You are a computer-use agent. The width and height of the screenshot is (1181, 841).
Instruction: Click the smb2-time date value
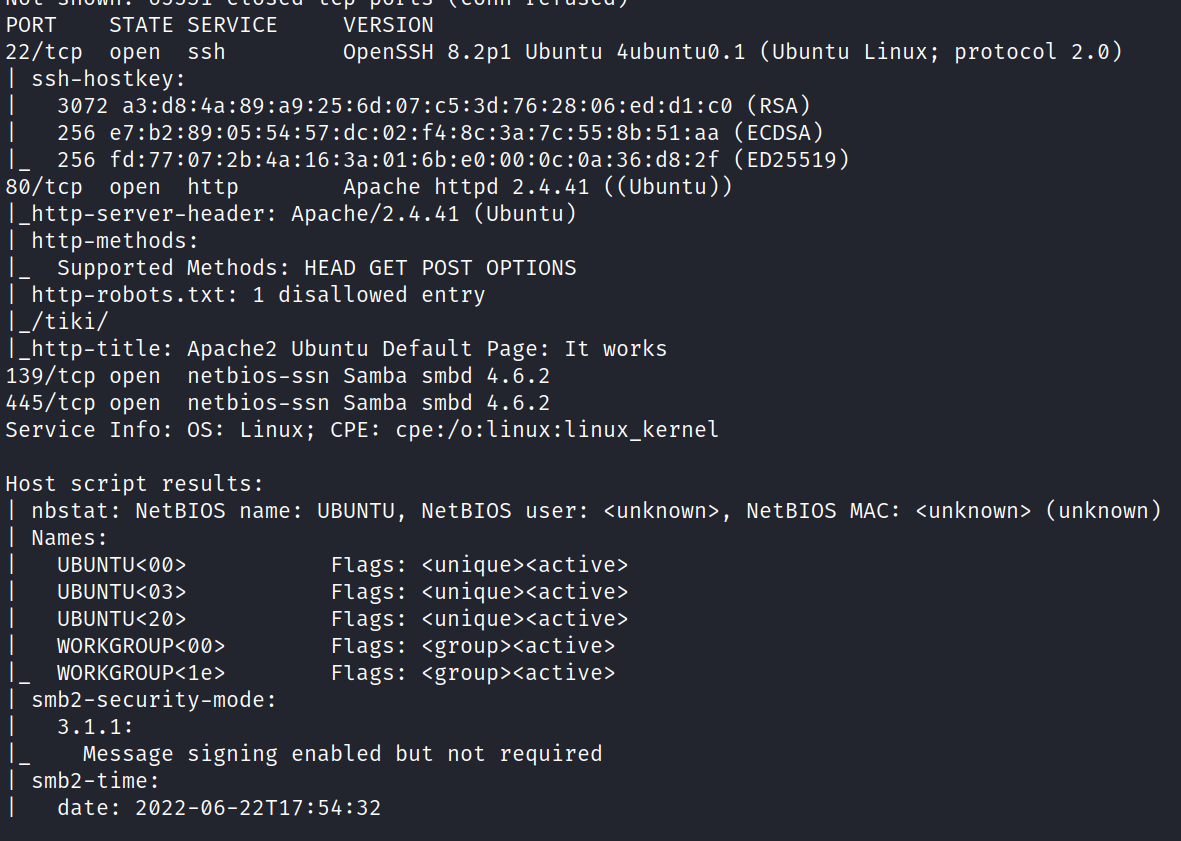[258, 808]
